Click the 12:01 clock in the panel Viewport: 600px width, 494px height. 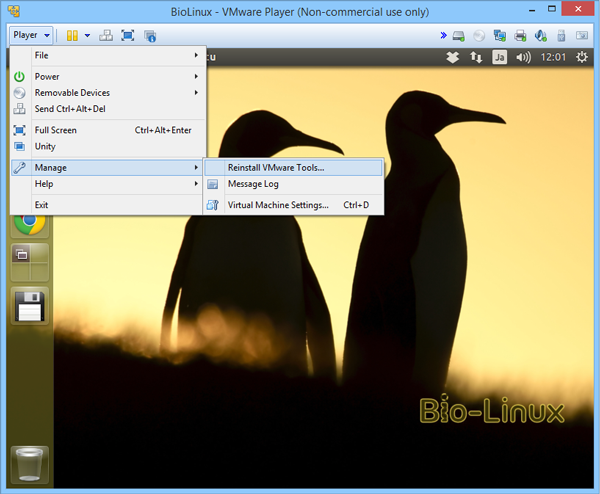pos(553,57)
